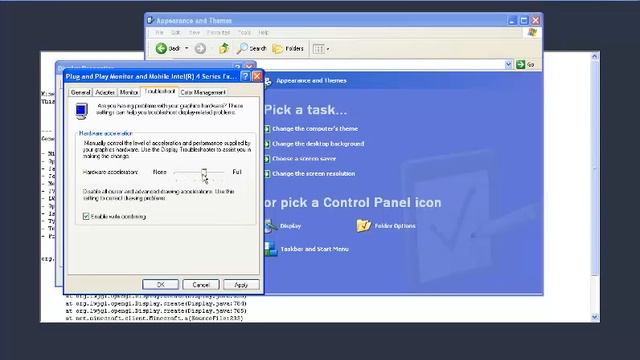The width and height of the screenshot is (640, 360).
Task: Click the background window's scrollbar down arrow
Action: 595,317
